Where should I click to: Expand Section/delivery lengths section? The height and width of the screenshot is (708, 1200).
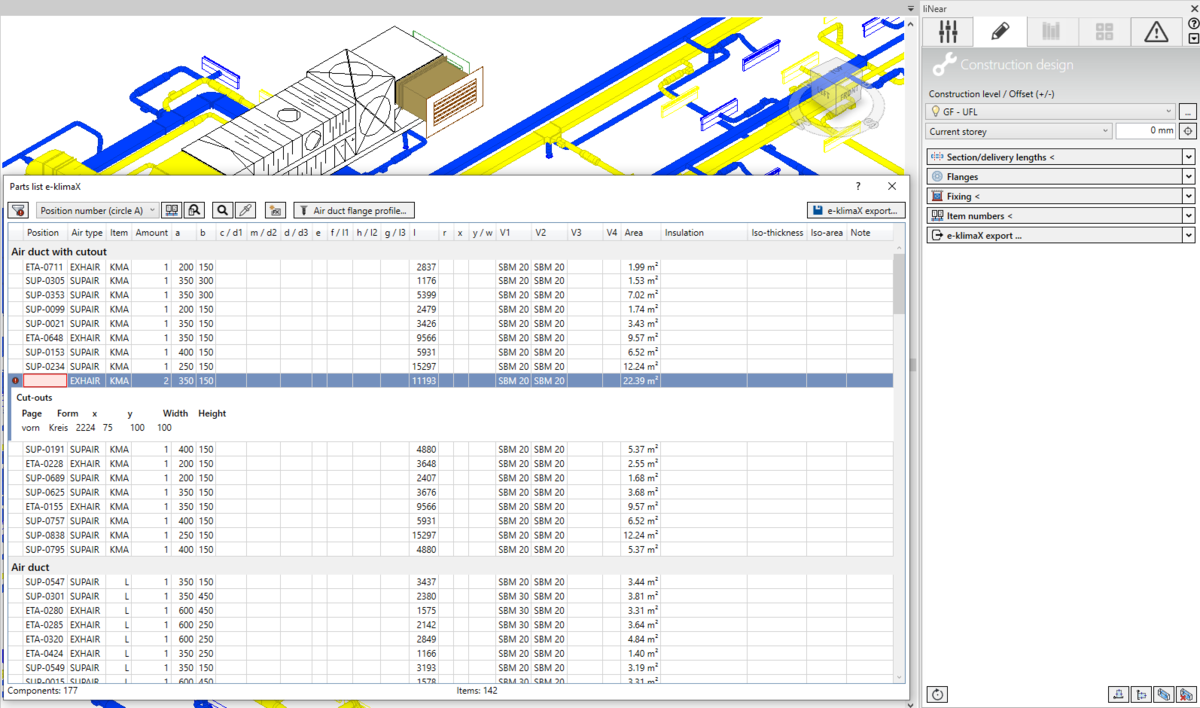(x=1061, y=157)
